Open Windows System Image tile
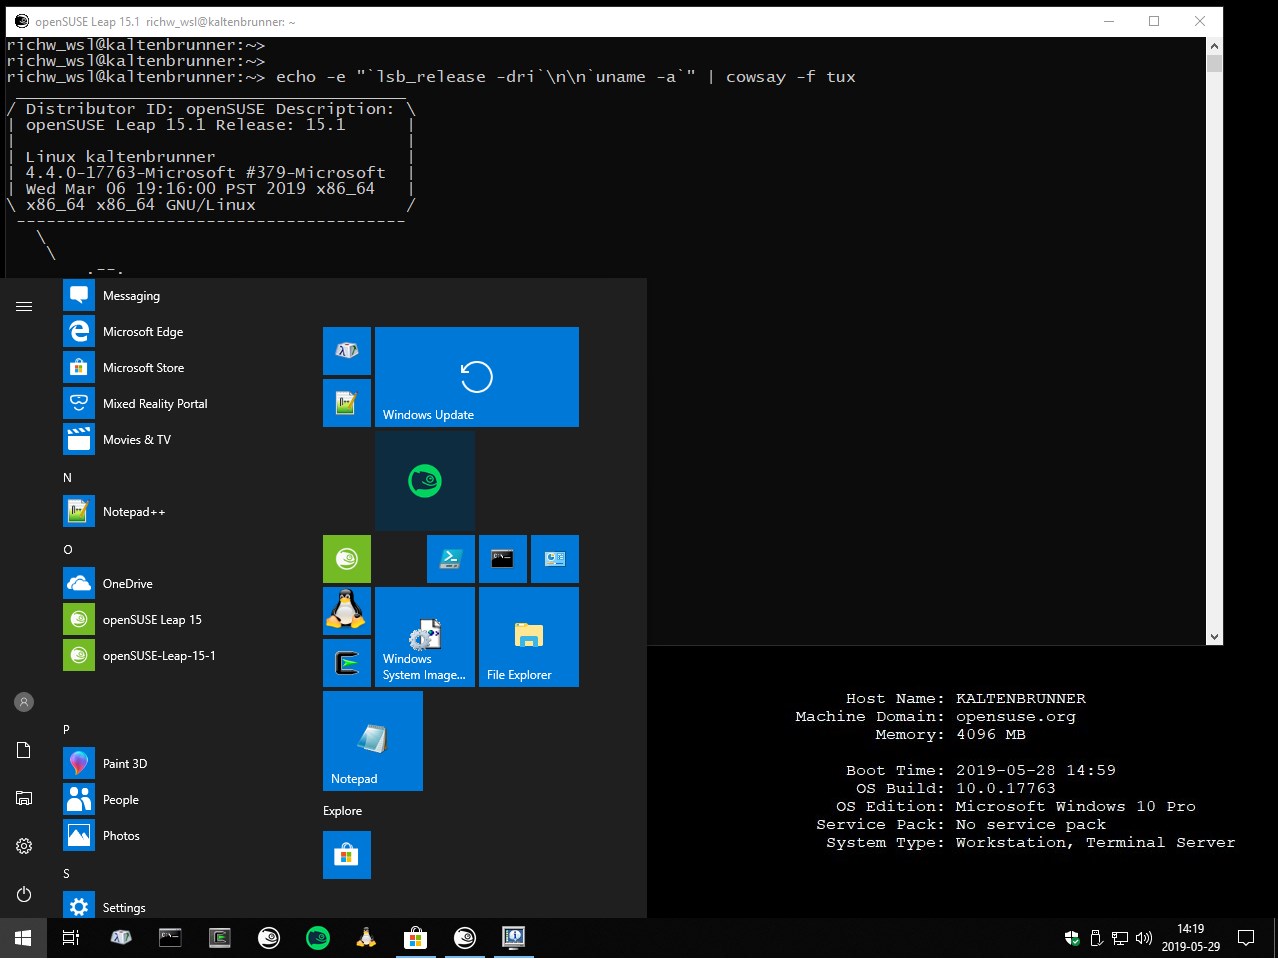The width and height of the screenshot is (1278, 959). [425, 637]
